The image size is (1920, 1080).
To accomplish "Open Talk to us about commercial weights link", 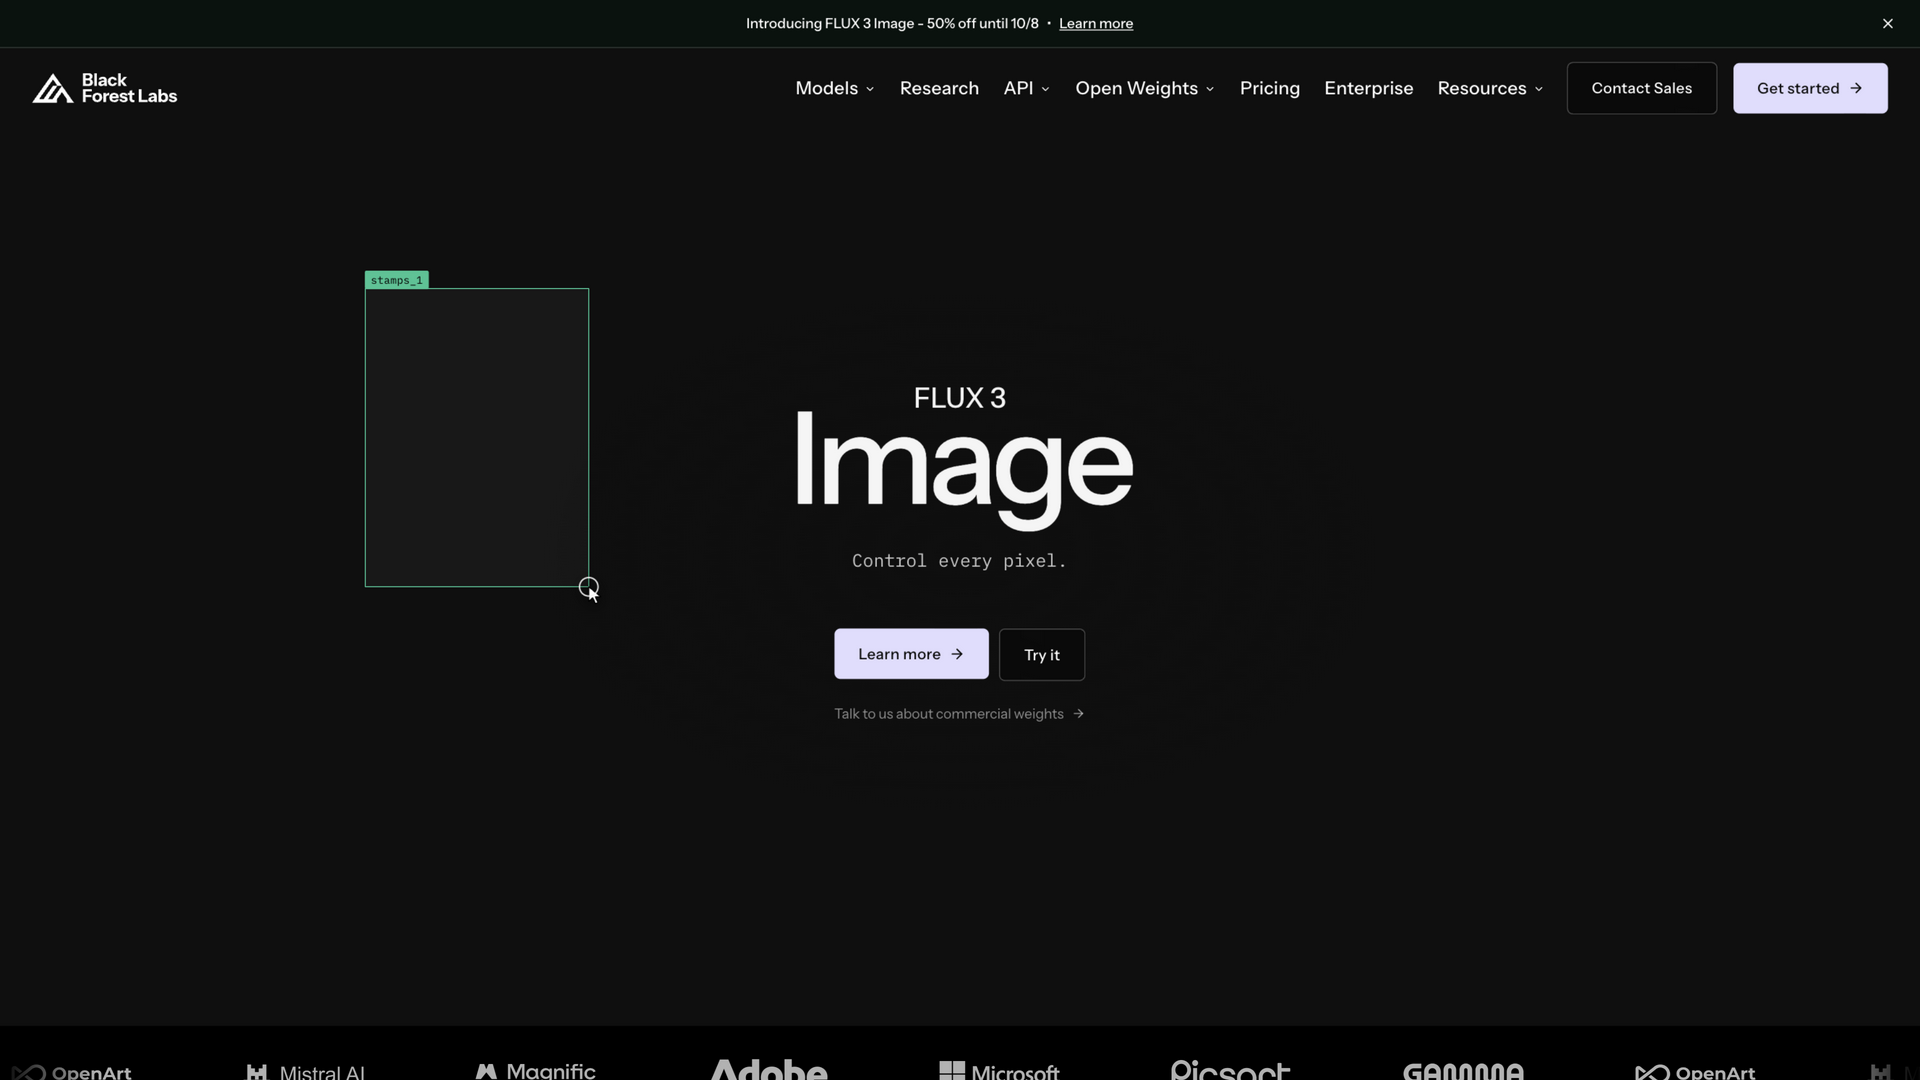I will pyautogui.click(x=959, y=713).
